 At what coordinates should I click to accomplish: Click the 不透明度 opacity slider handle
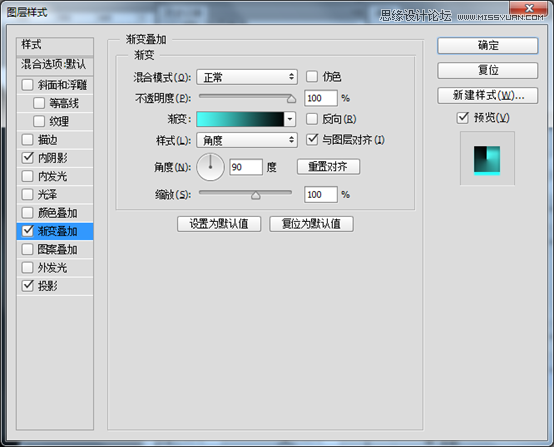291,99
